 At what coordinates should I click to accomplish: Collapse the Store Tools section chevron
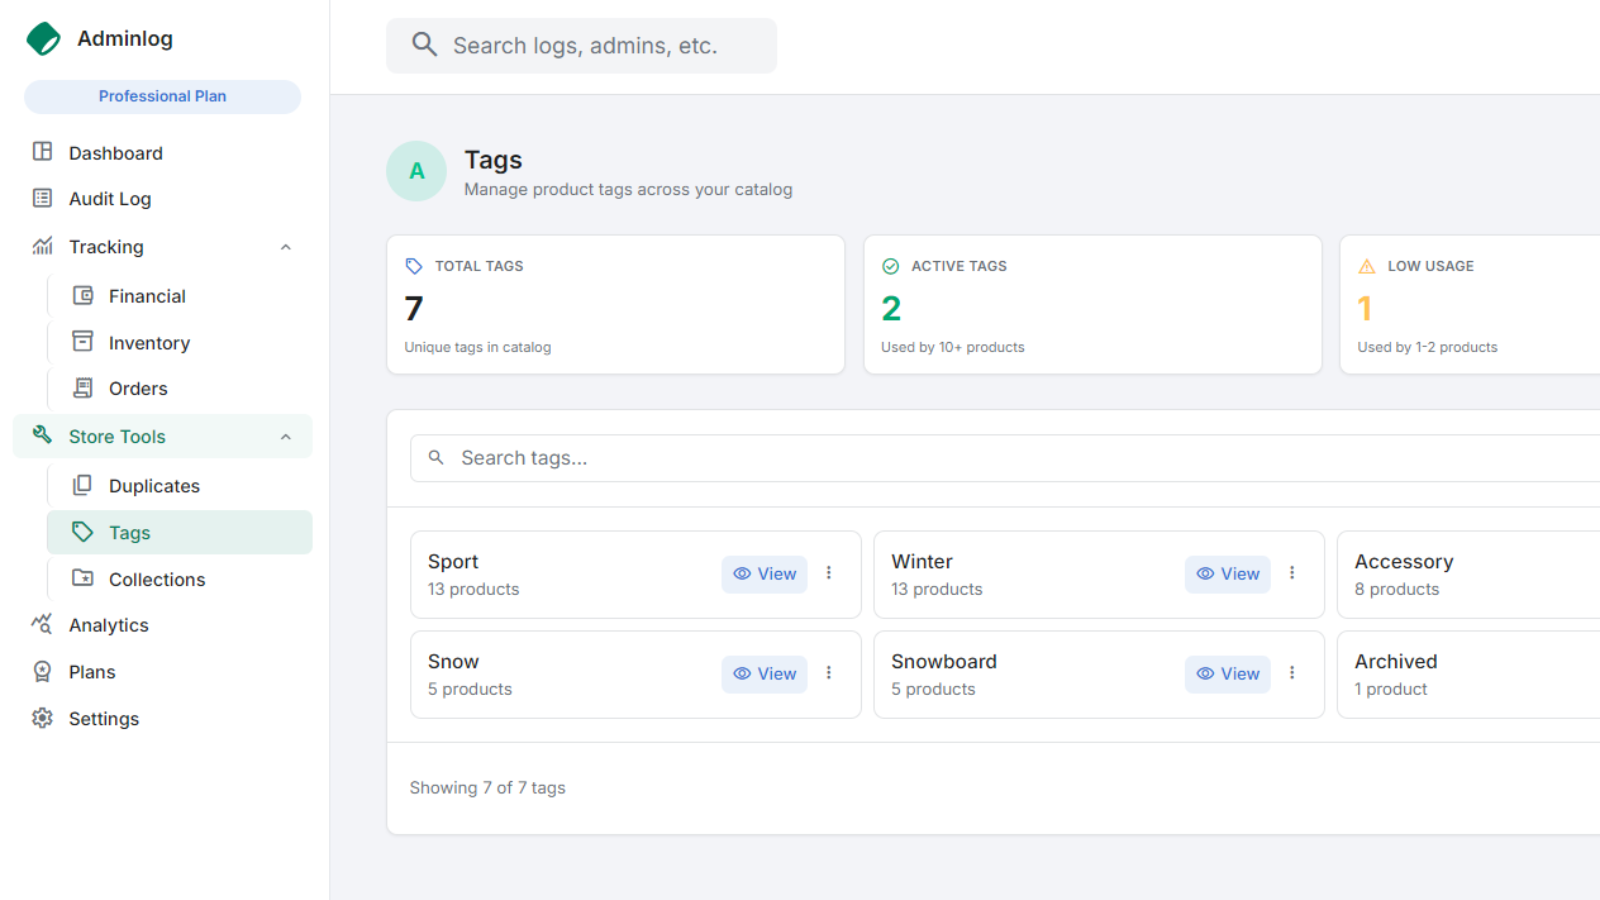[286, 437]
